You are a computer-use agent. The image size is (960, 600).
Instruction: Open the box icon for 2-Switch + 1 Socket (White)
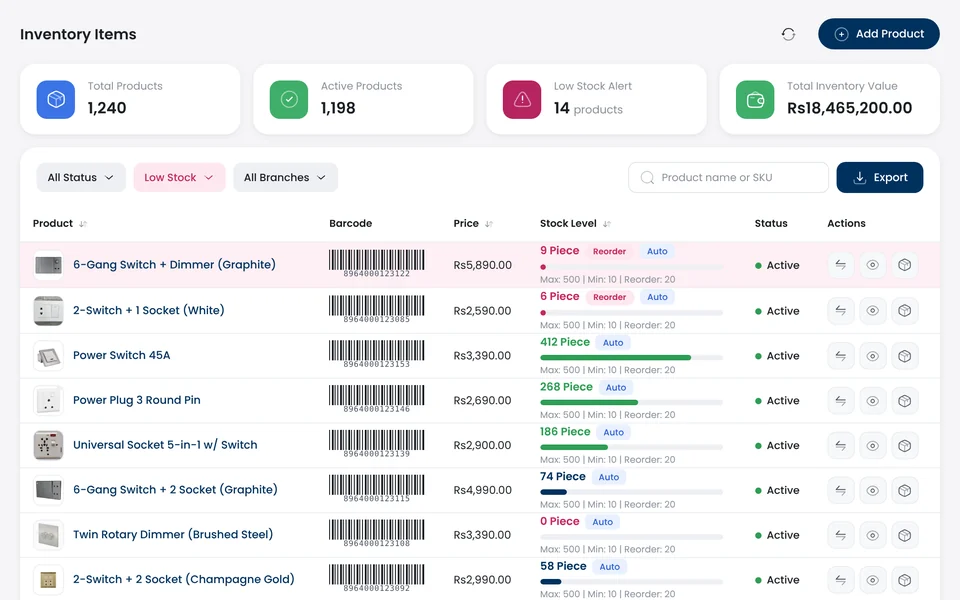click(x=904, y=310)
